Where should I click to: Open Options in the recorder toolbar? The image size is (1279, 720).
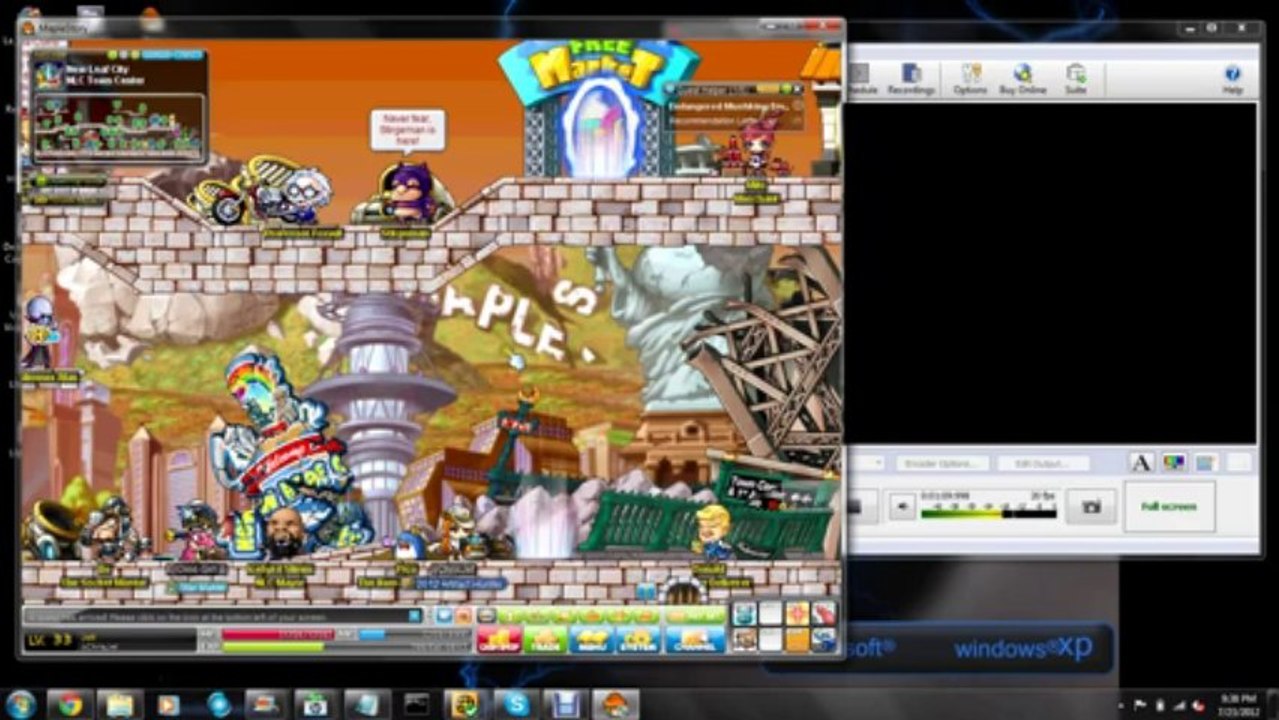tap(970, 79)
